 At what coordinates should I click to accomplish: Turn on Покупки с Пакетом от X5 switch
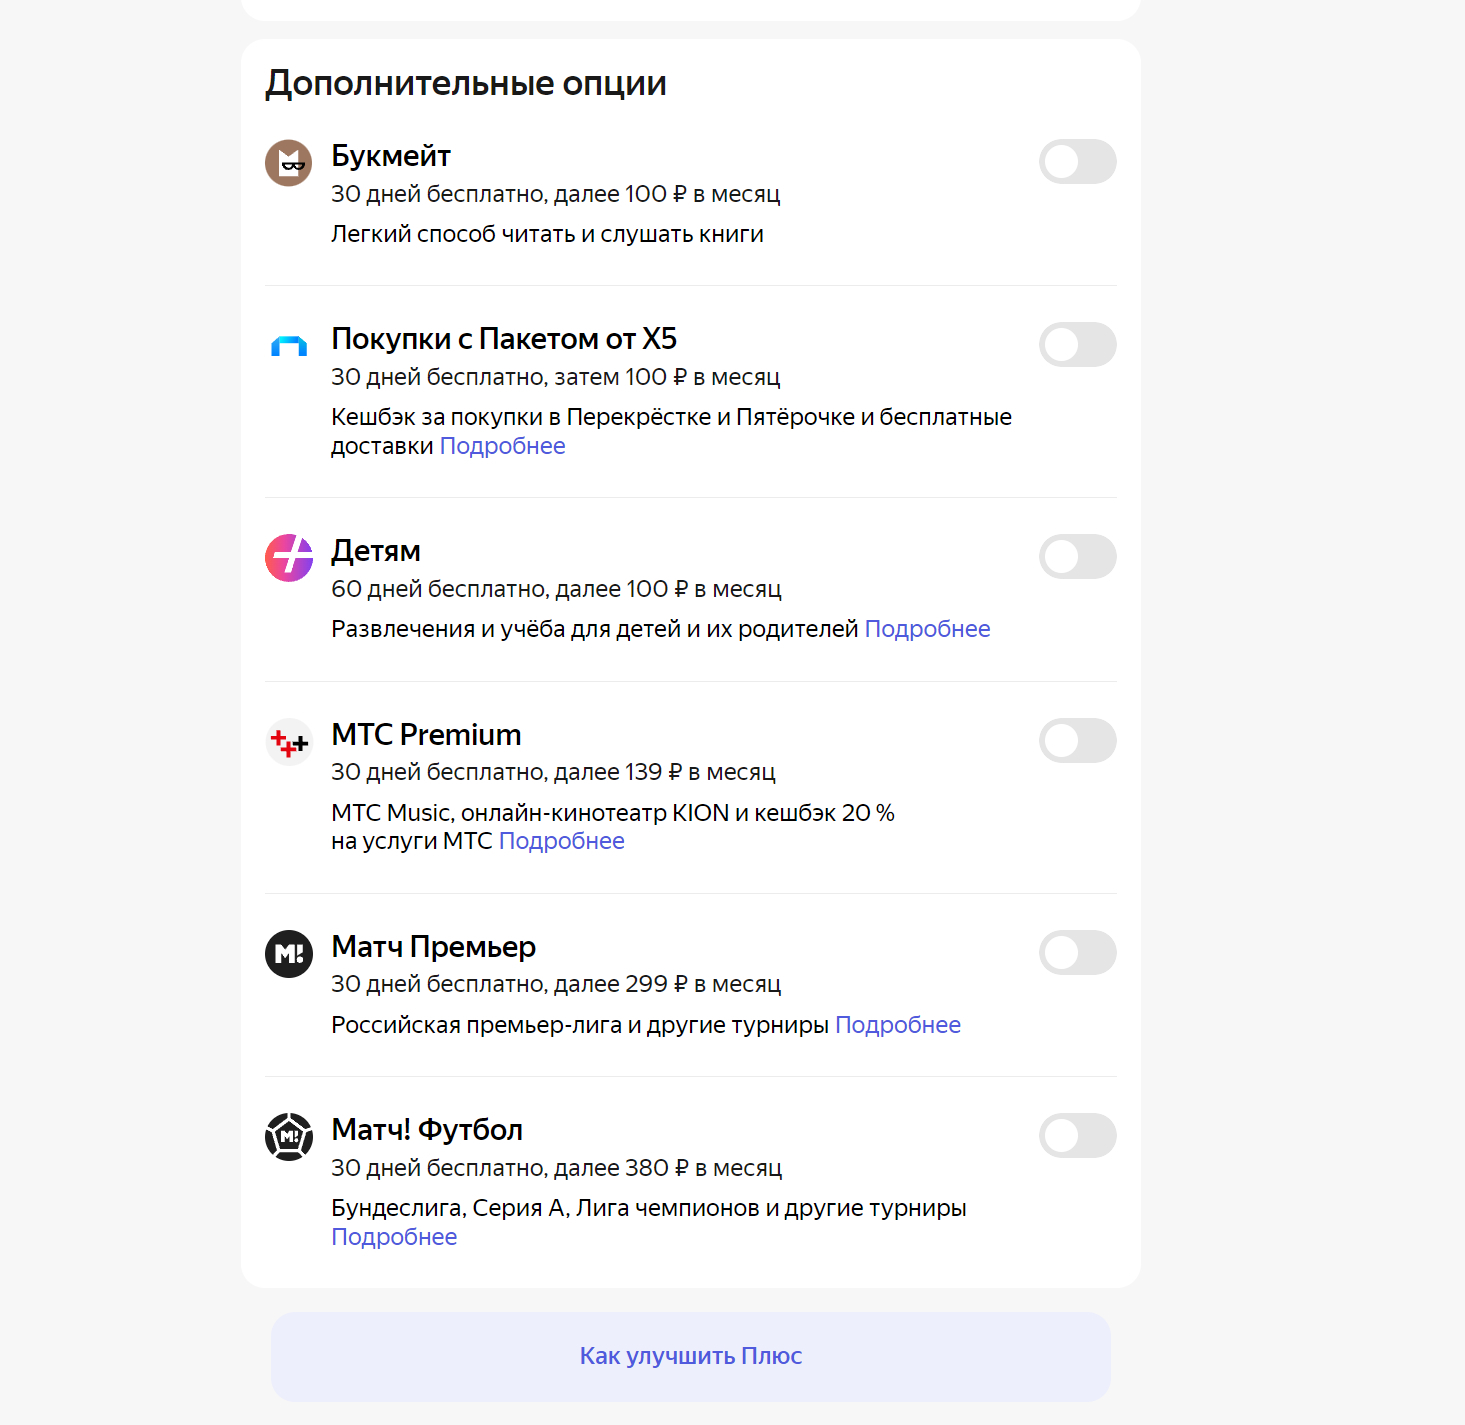pyautogui.click(x=1078, y=345)
